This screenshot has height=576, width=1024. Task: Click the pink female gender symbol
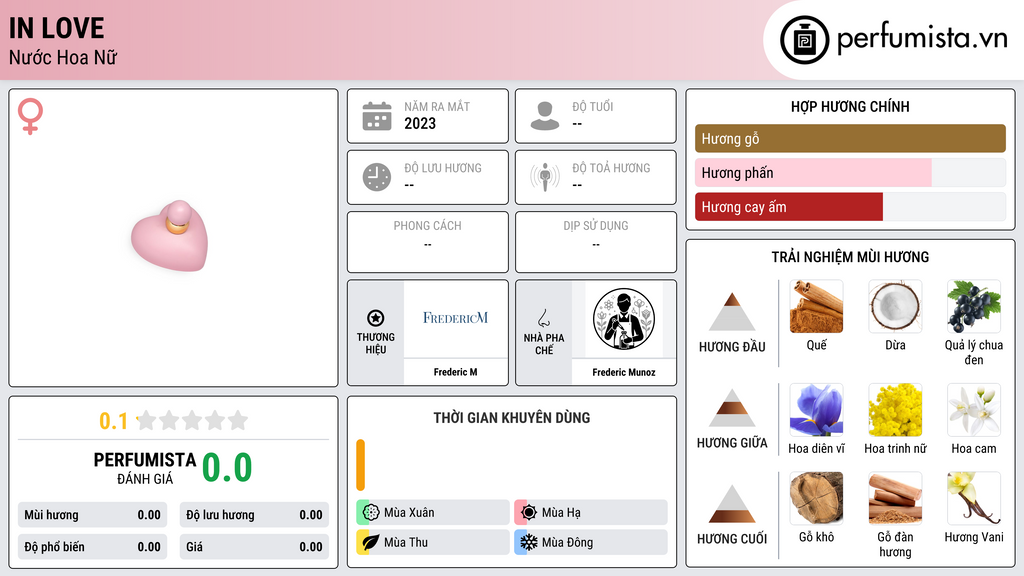point(30,116)
